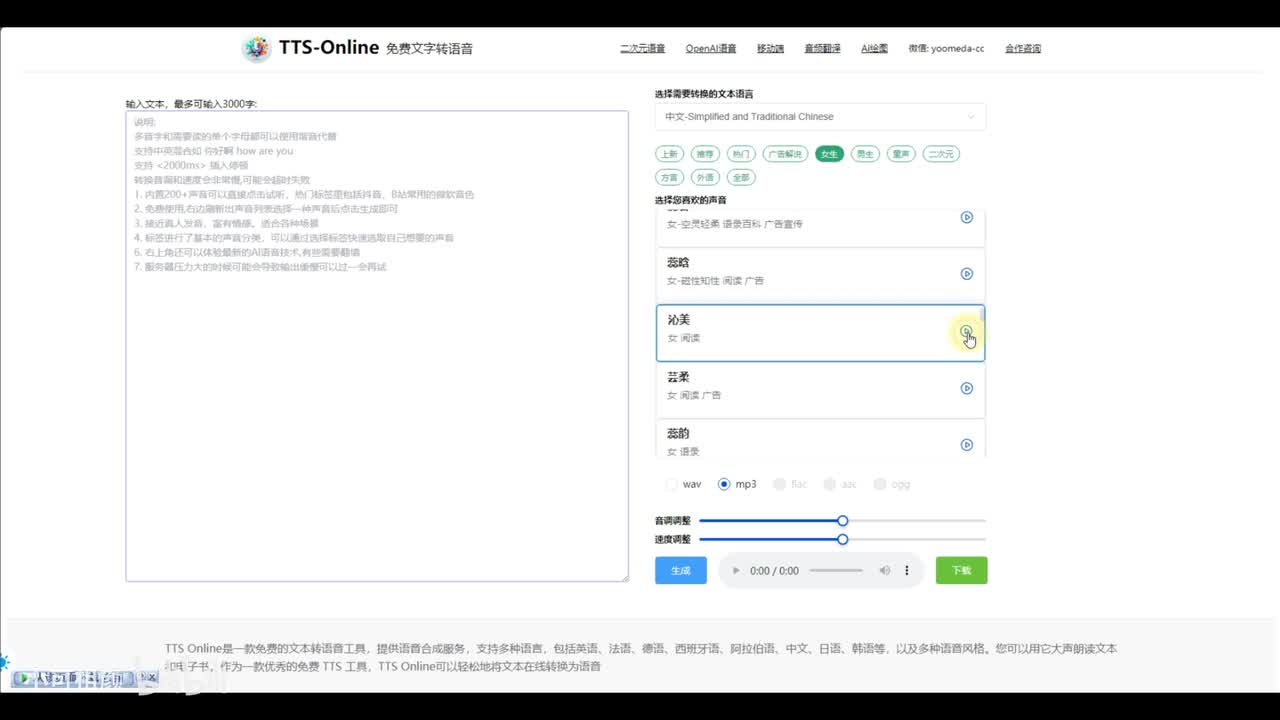Viewport: 1280px width, 720px height.
Task: Play the 芸柔 voice preview
Action: click(x=966, y=388)
